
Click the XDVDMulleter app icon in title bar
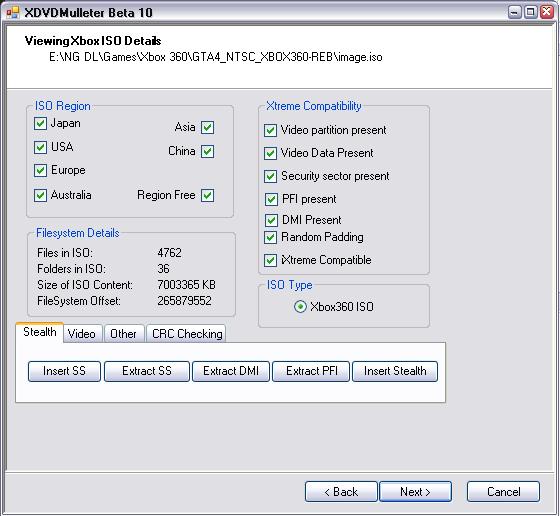pyautogui.click(x=12, y=13)
